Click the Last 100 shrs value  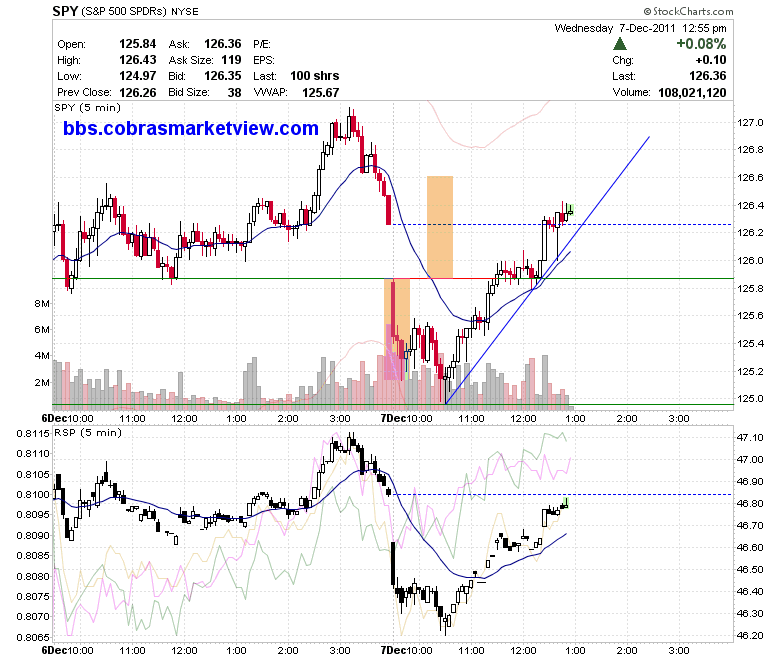click(314, 76)
